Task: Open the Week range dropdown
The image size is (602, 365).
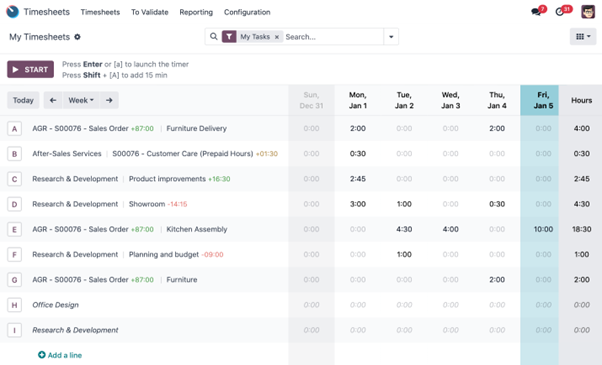Action: pos(81,100)
